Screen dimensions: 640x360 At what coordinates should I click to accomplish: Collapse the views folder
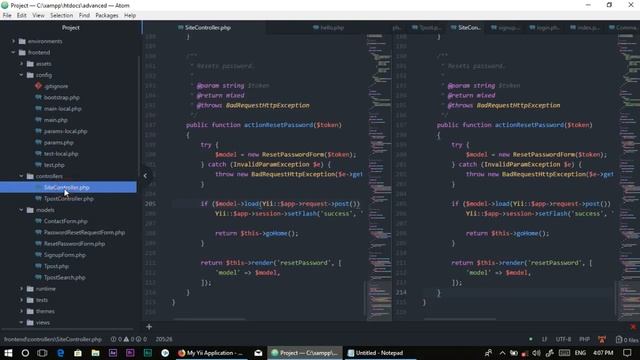[x=22, y=322]
